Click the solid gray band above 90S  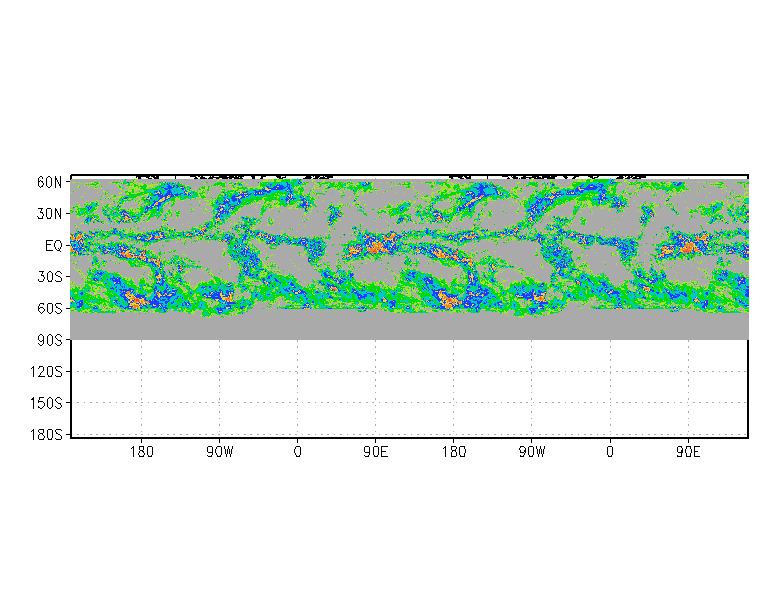pos(410,326)
